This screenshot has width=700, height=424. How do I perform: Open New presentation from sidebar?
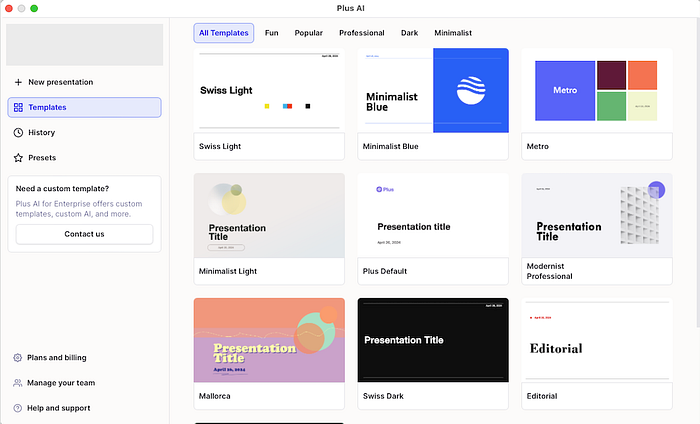pos(61,82)
